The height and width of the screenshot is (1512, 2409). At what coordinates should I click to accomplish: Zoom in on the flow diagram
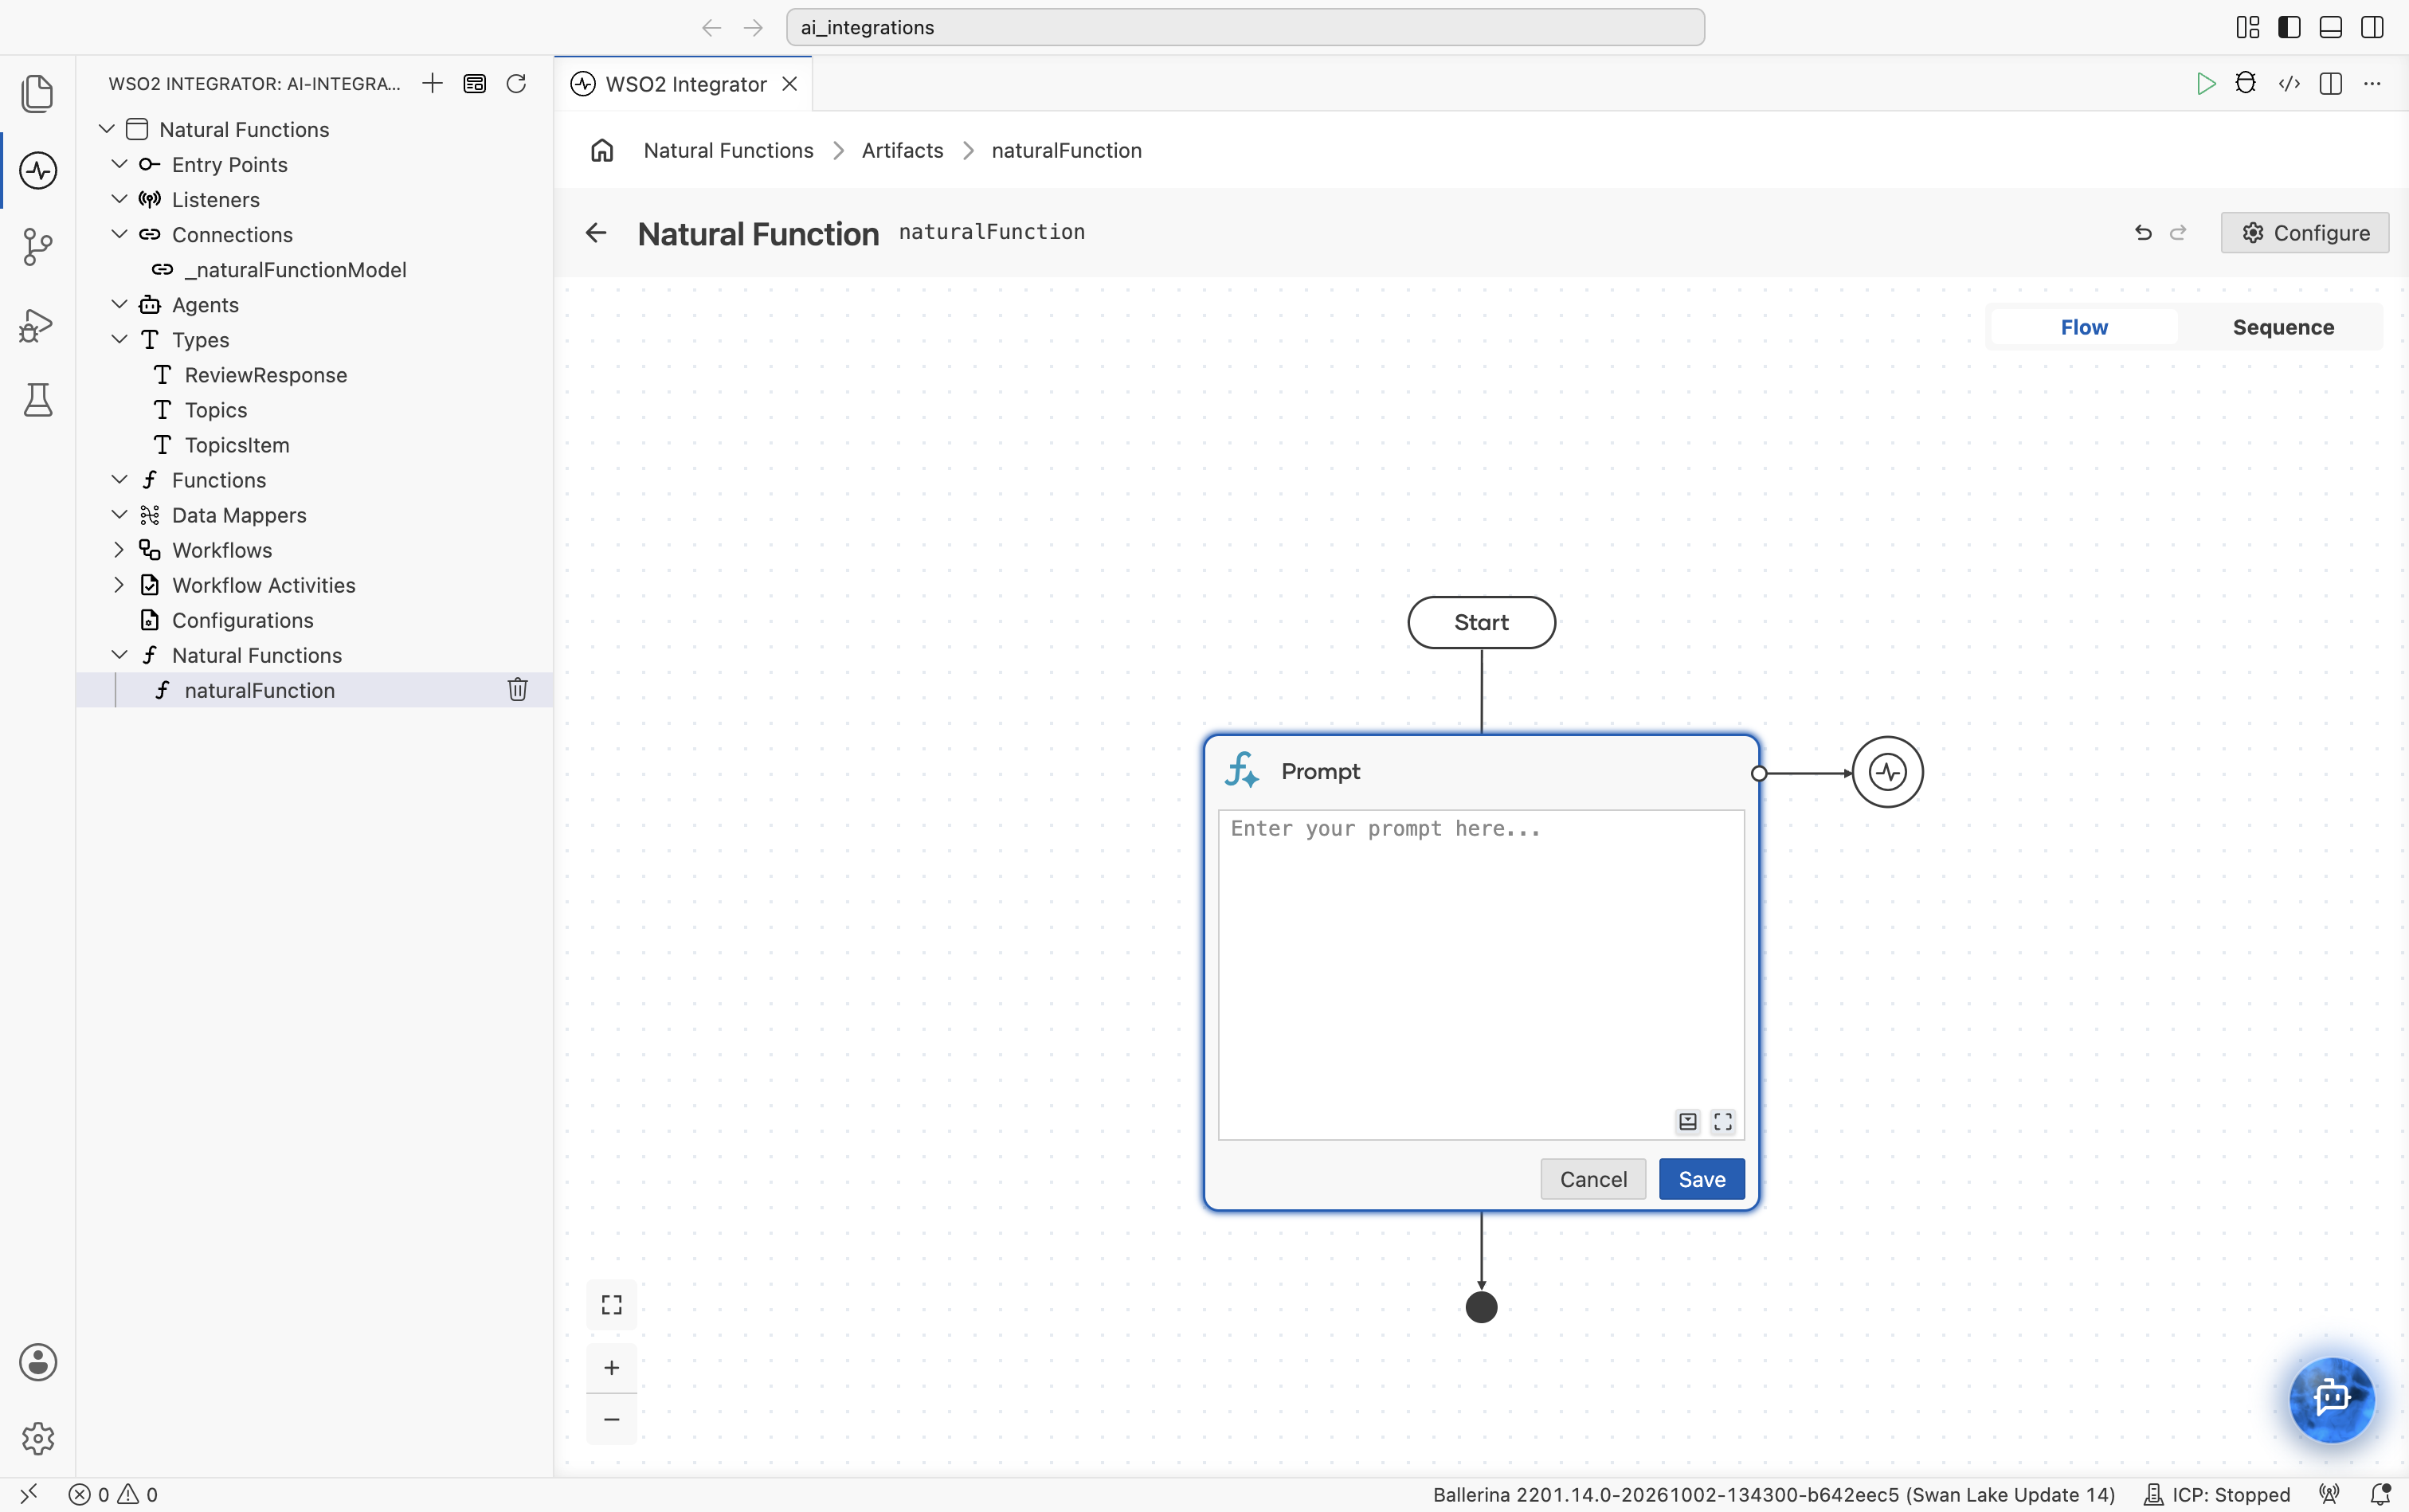click(611, 1367)
